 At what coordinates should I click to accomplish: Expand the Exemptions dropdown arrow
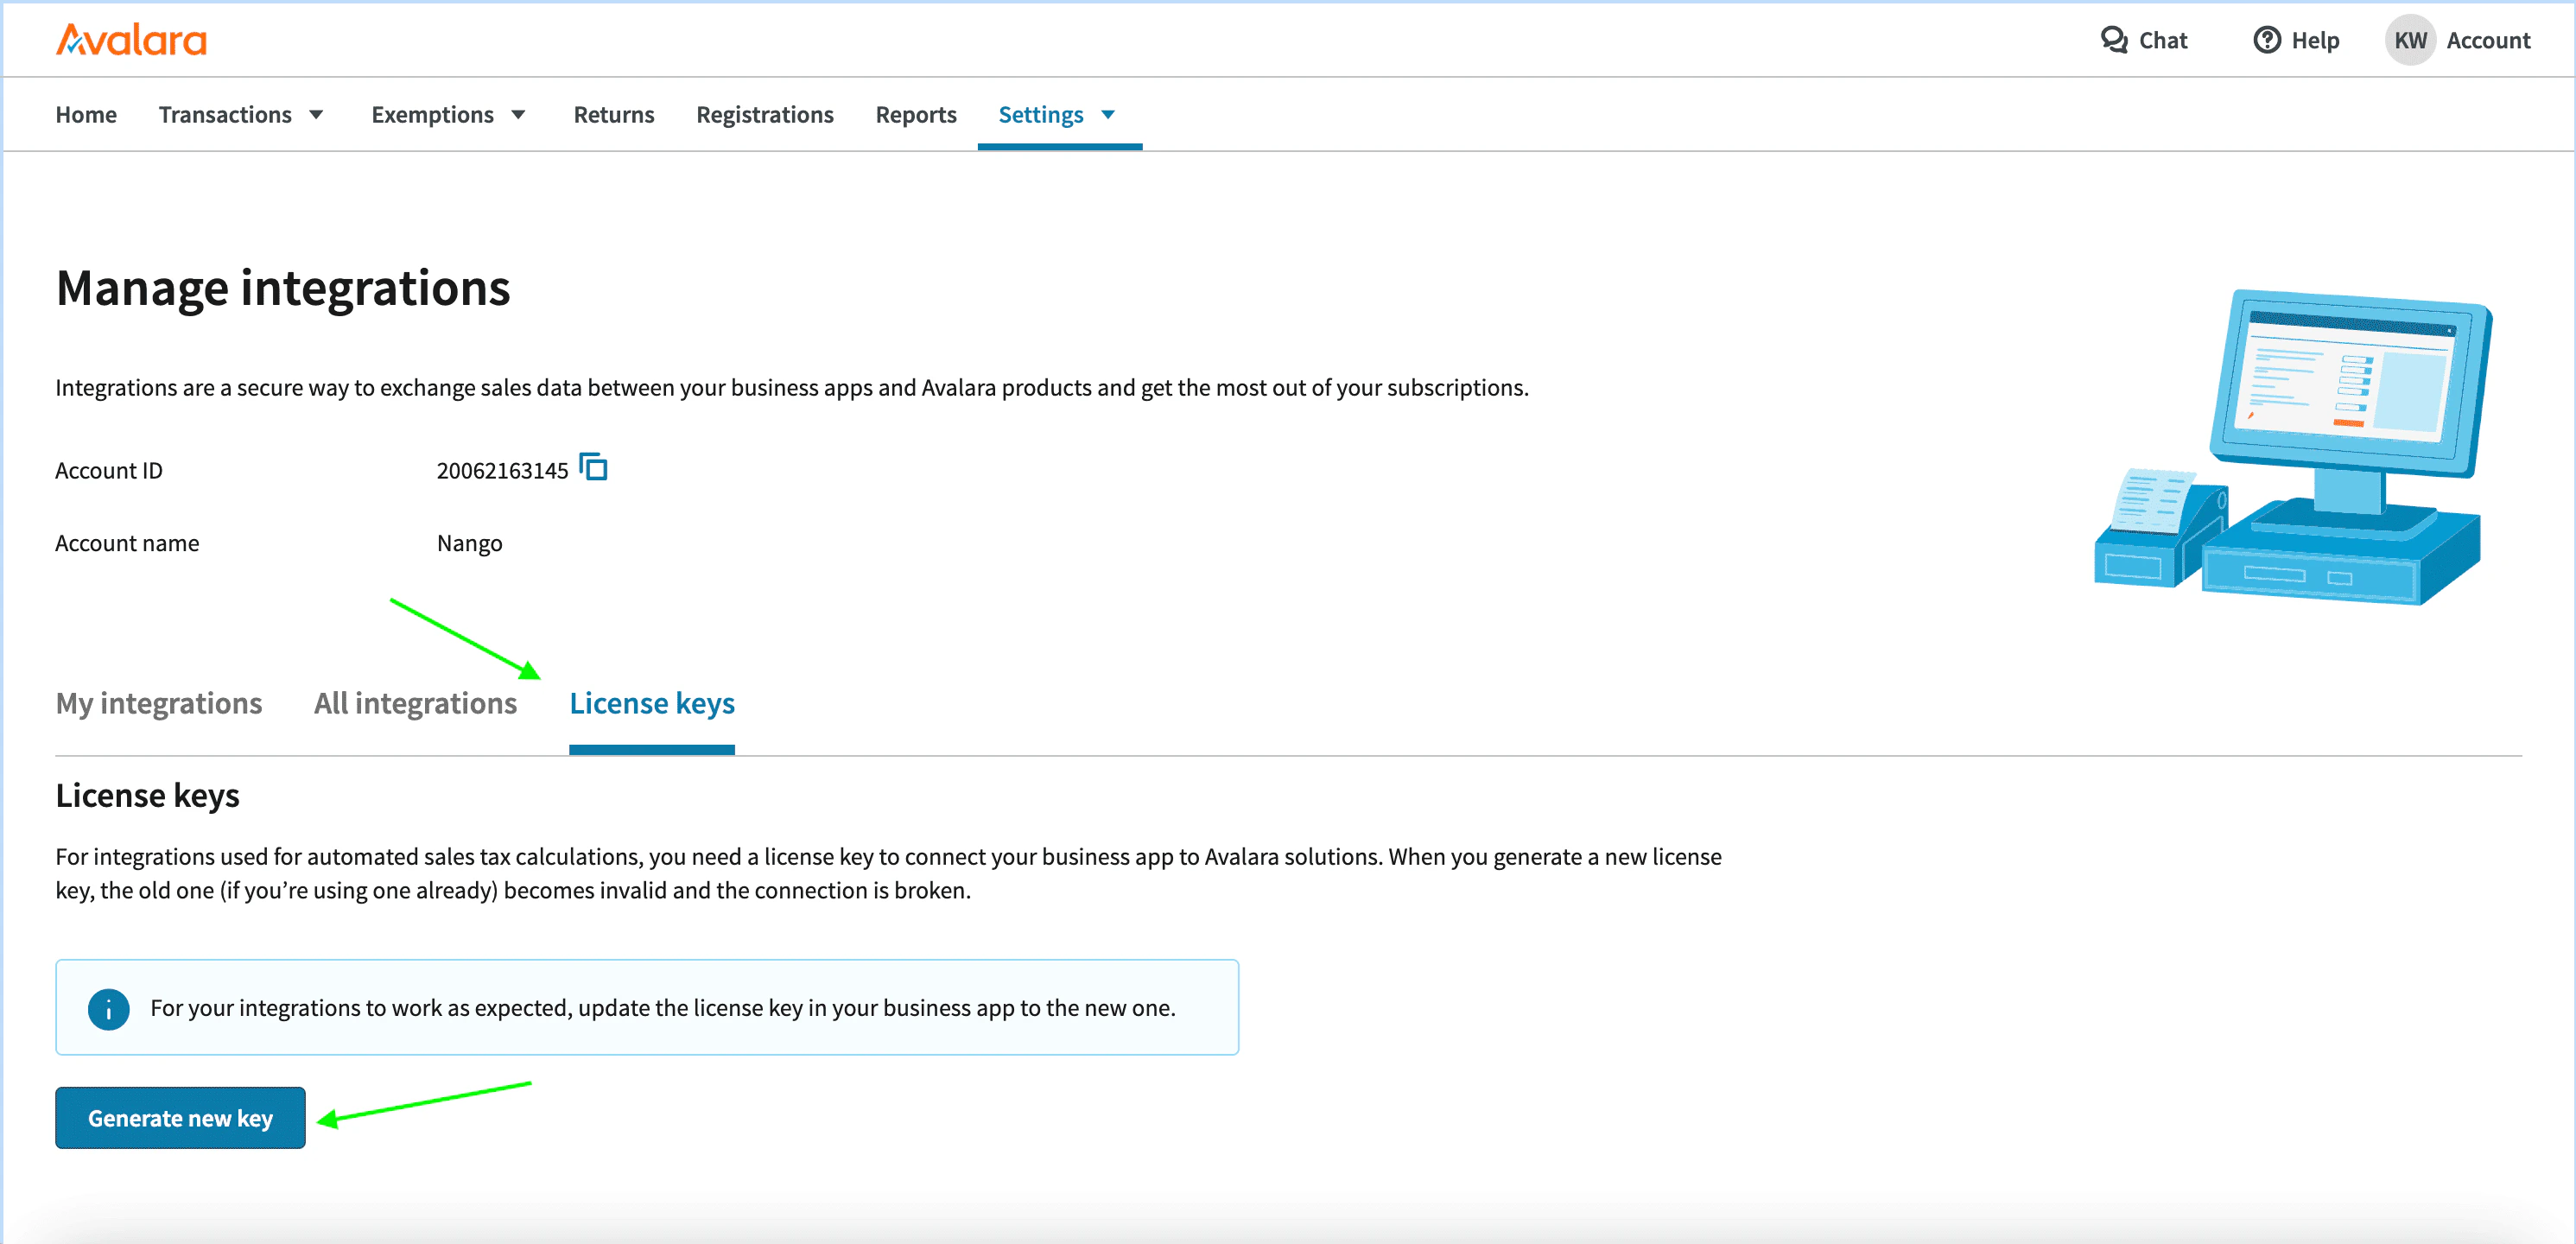pyautogui.click(x=518, y=115)
